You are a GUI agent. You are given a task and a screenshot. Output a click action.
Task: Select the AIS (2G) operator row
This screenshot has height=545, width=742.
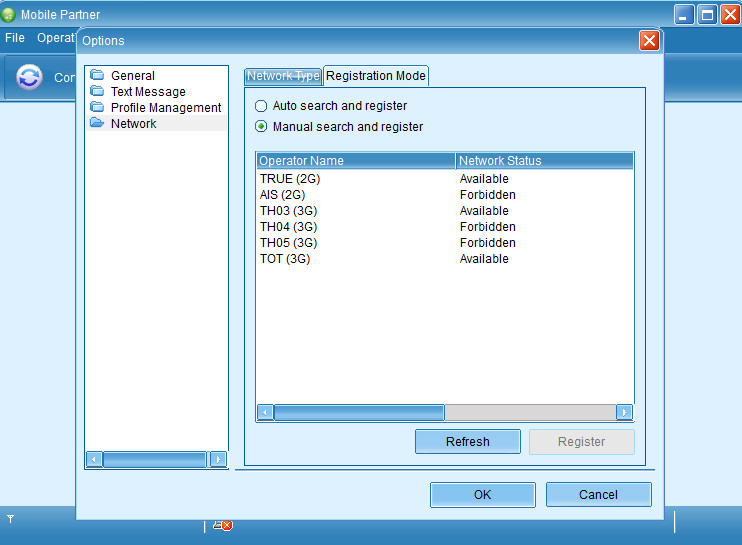[445, 195]
